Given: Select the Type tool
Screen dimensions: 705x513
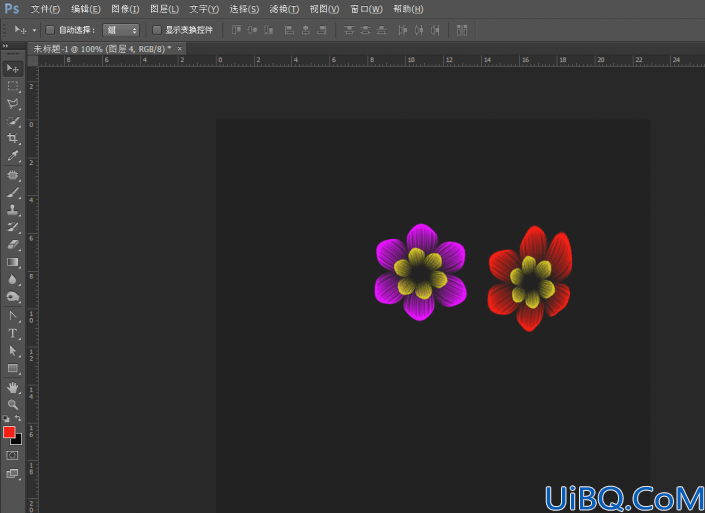Looking at the screenshot, I should [x=13, y=334].
